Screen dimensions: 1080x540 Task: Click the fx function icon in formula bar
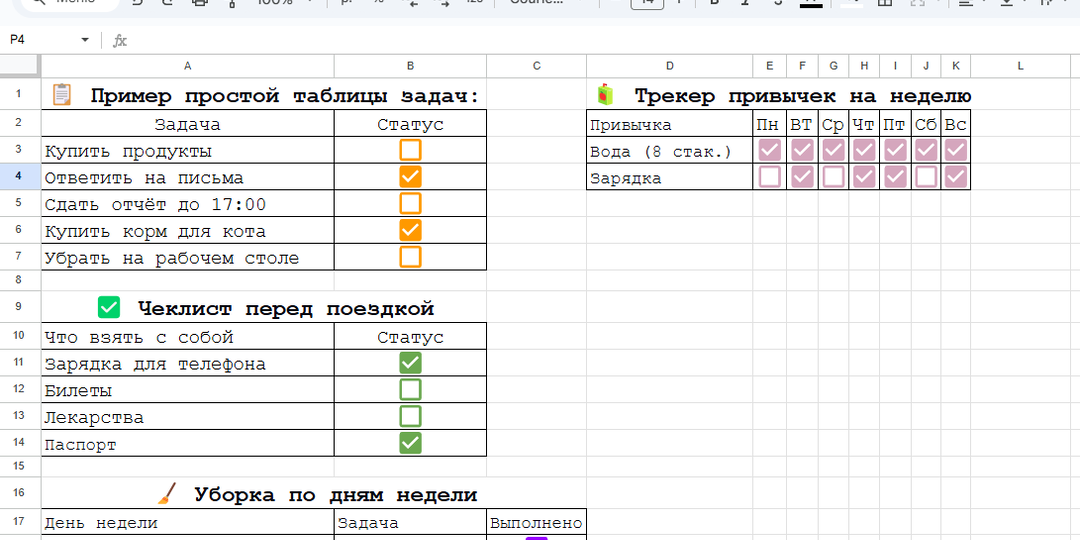click(120, 41)
